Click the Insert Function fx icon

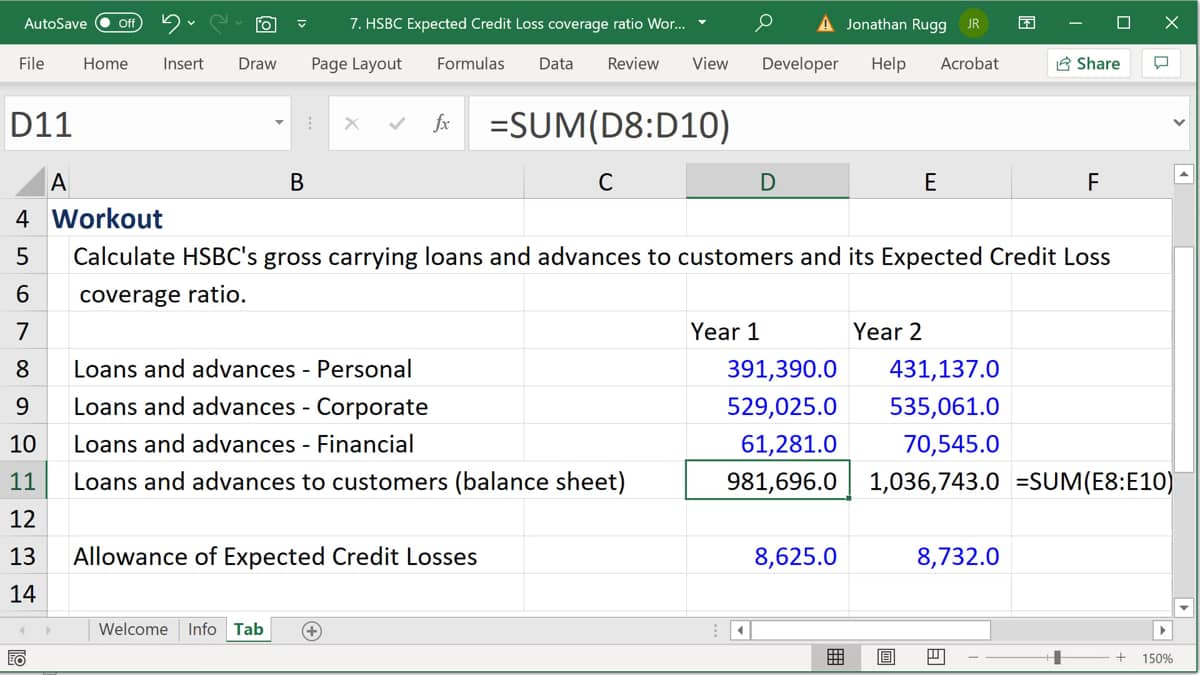click(x=441, y=124)
